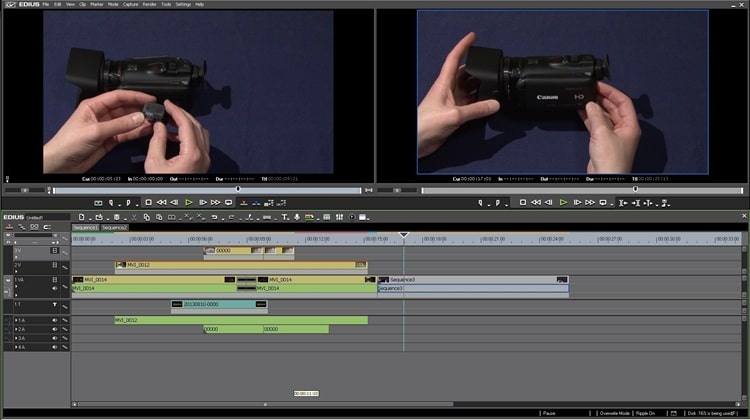Step to next frame in Recorder
This screenshot has height=420, width=750.
[577, 203]
